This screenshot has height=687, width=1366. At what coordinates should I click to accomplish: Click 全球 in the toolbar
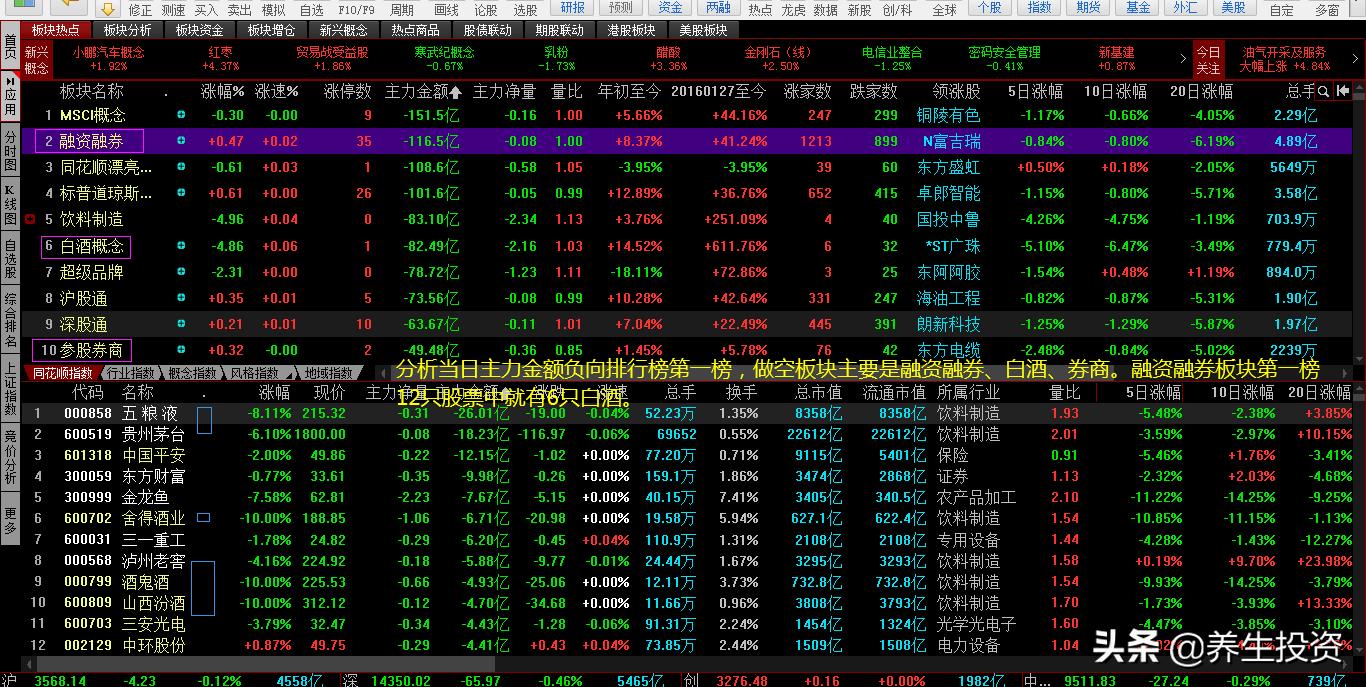(944, 10)
